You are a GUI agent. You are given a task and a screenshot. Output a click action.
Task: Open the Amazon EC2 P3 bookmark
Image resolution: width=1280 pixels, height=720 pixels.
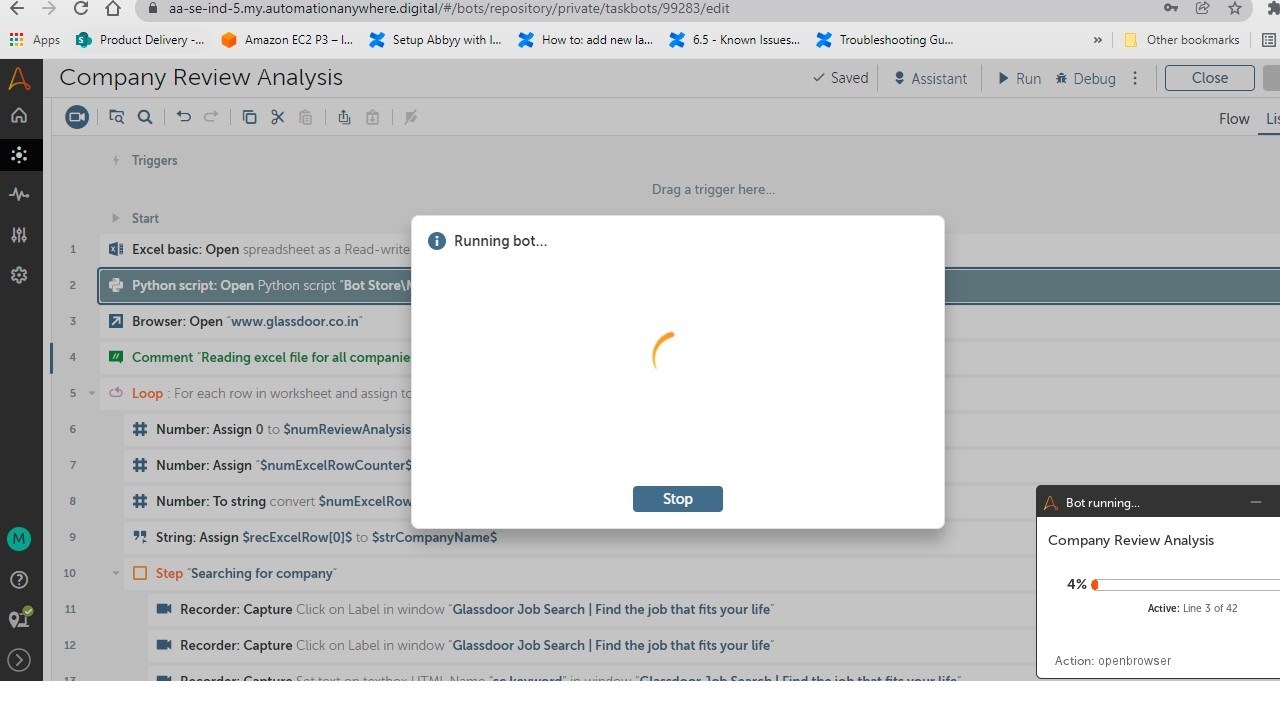click(x=287, y=40)
